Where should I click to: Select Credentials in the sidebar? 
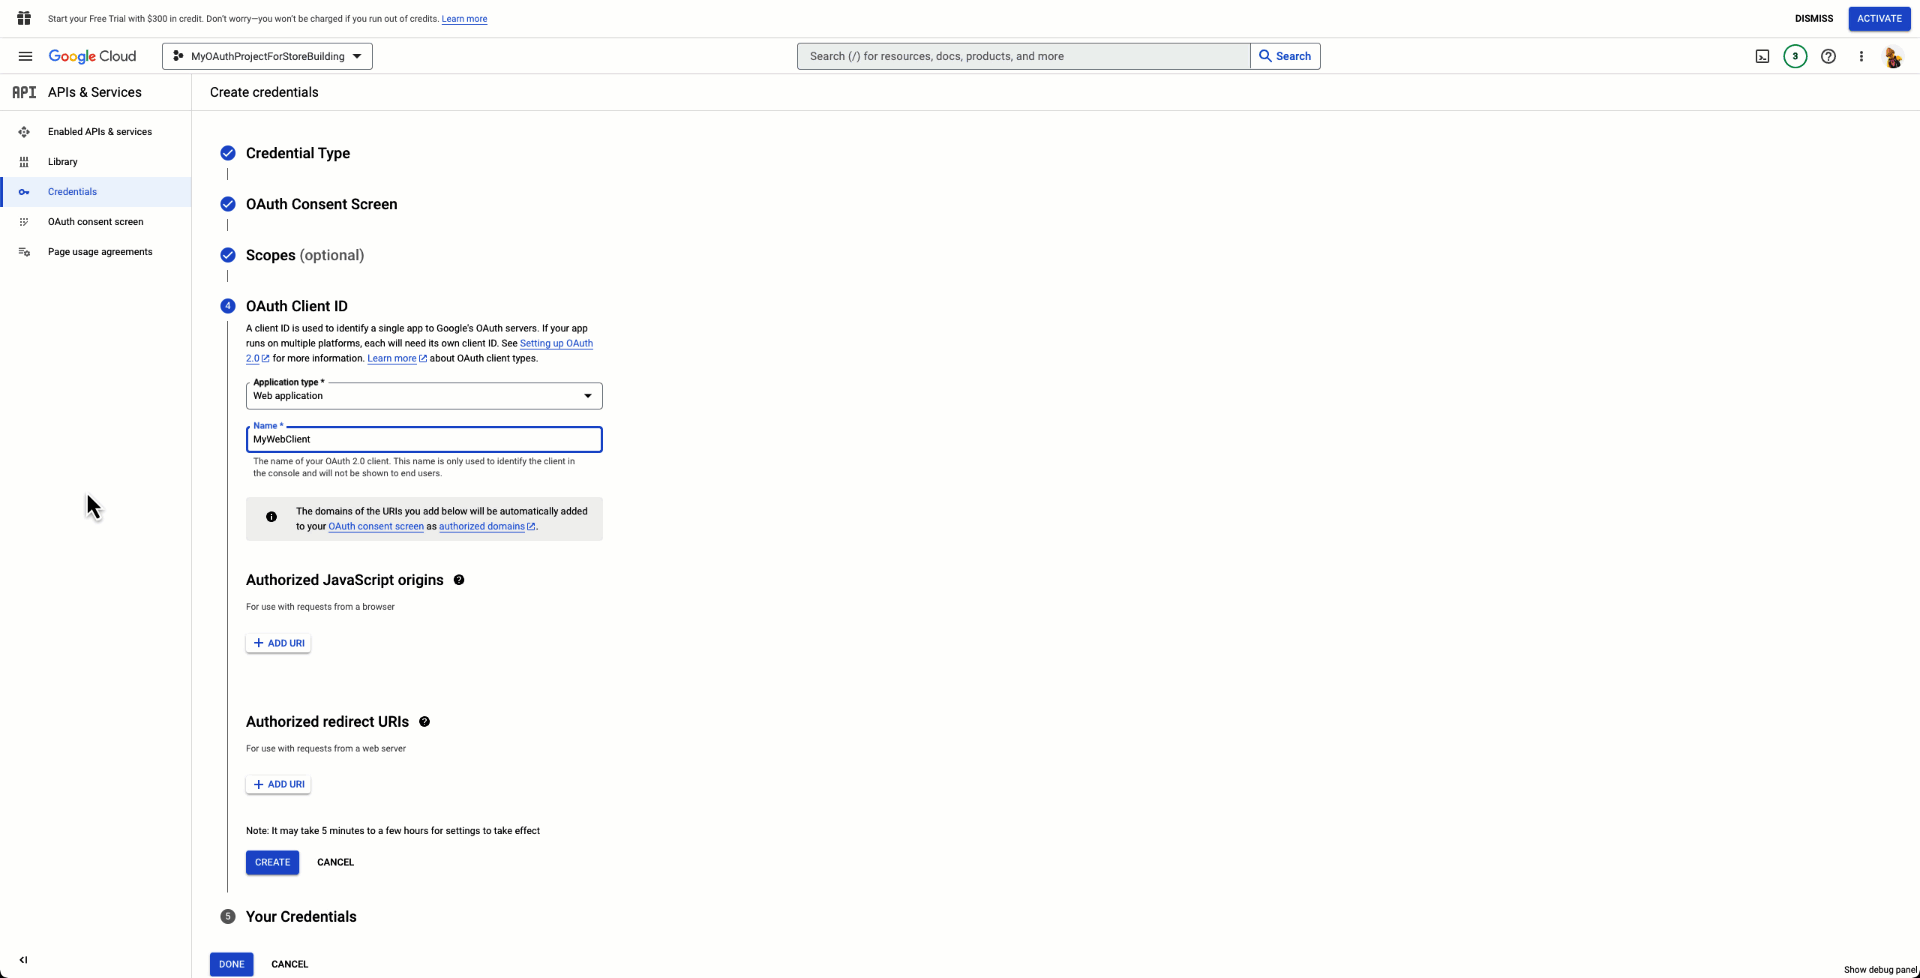click(72, 191)
